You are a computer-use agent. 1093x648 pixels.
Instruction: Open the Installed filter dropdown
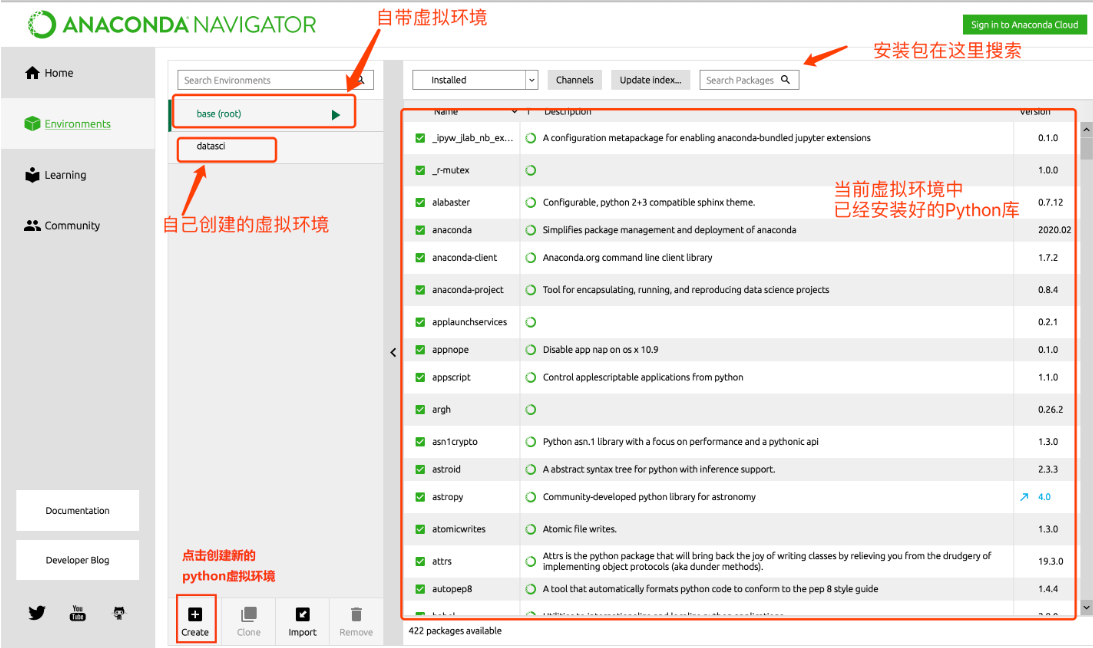[474, 79]
